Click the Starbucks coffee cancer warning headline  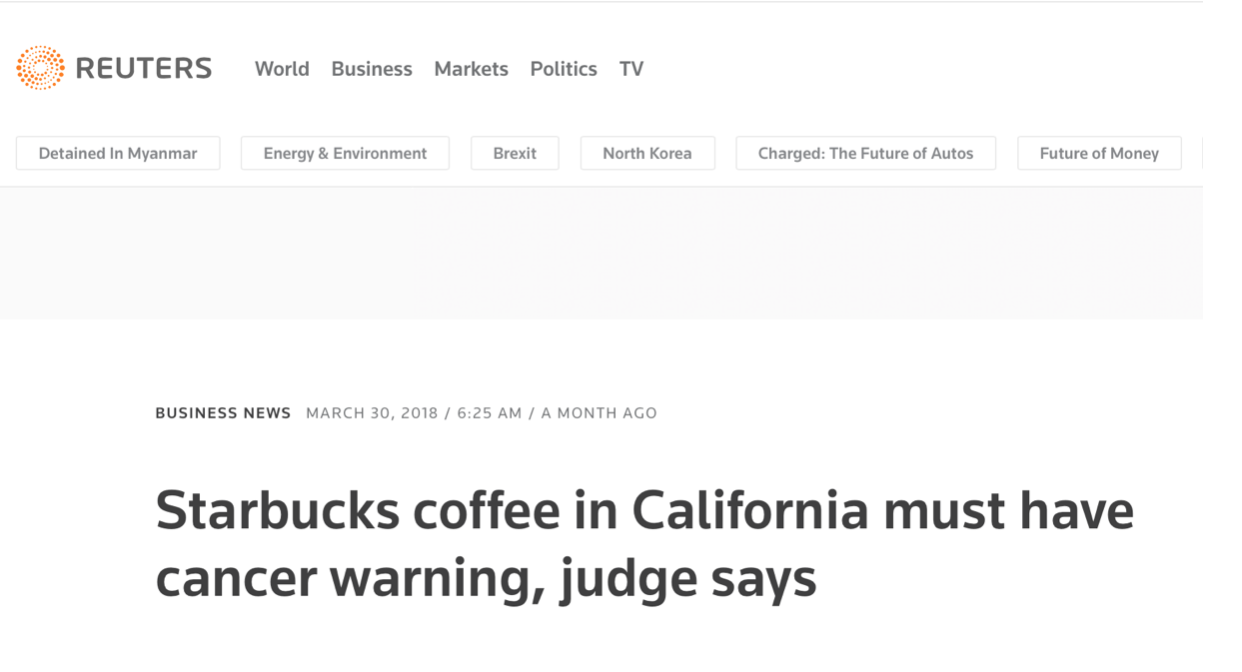(x=645, y=545)
